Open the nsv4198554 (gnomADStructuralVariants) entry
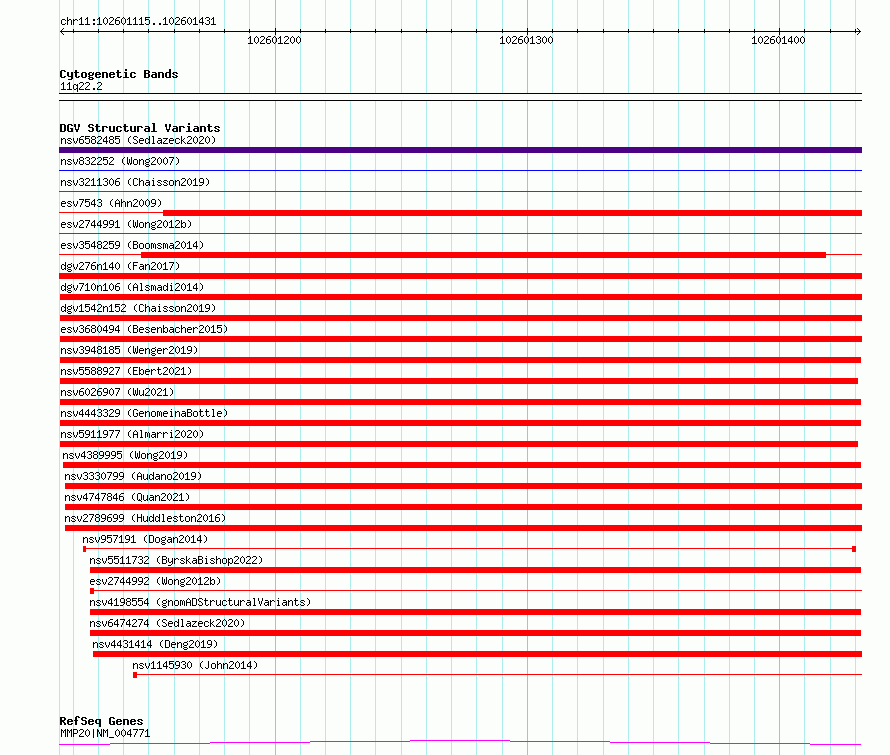 pyautogui.click(x=200, y=602)
